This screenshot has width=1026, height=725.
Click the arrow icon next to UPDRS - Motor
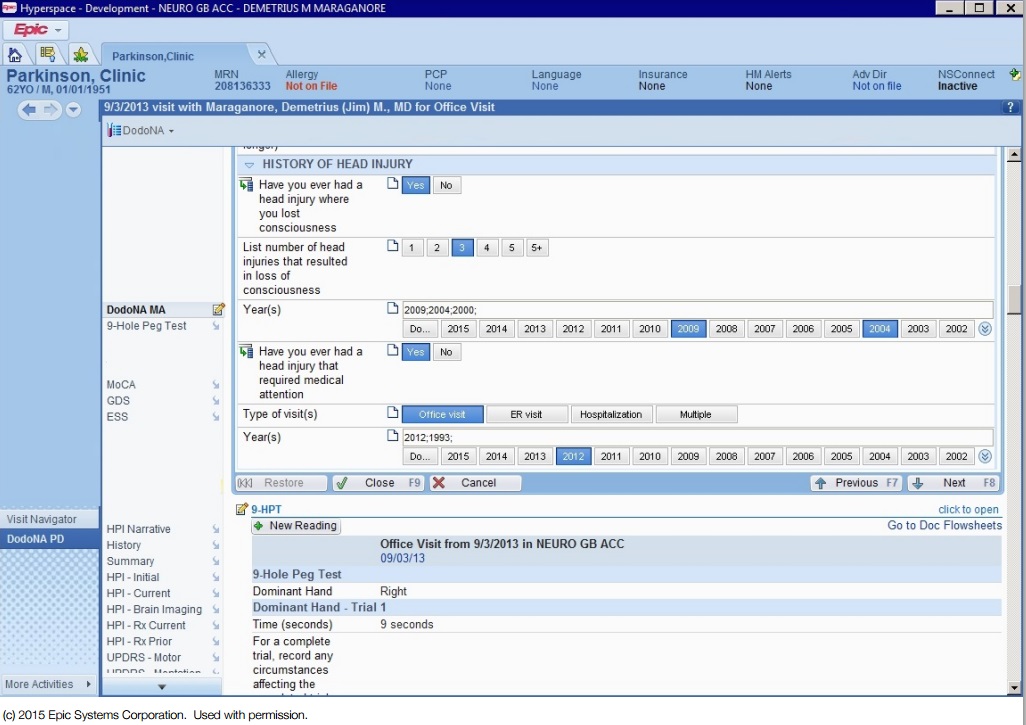(215, 658)
